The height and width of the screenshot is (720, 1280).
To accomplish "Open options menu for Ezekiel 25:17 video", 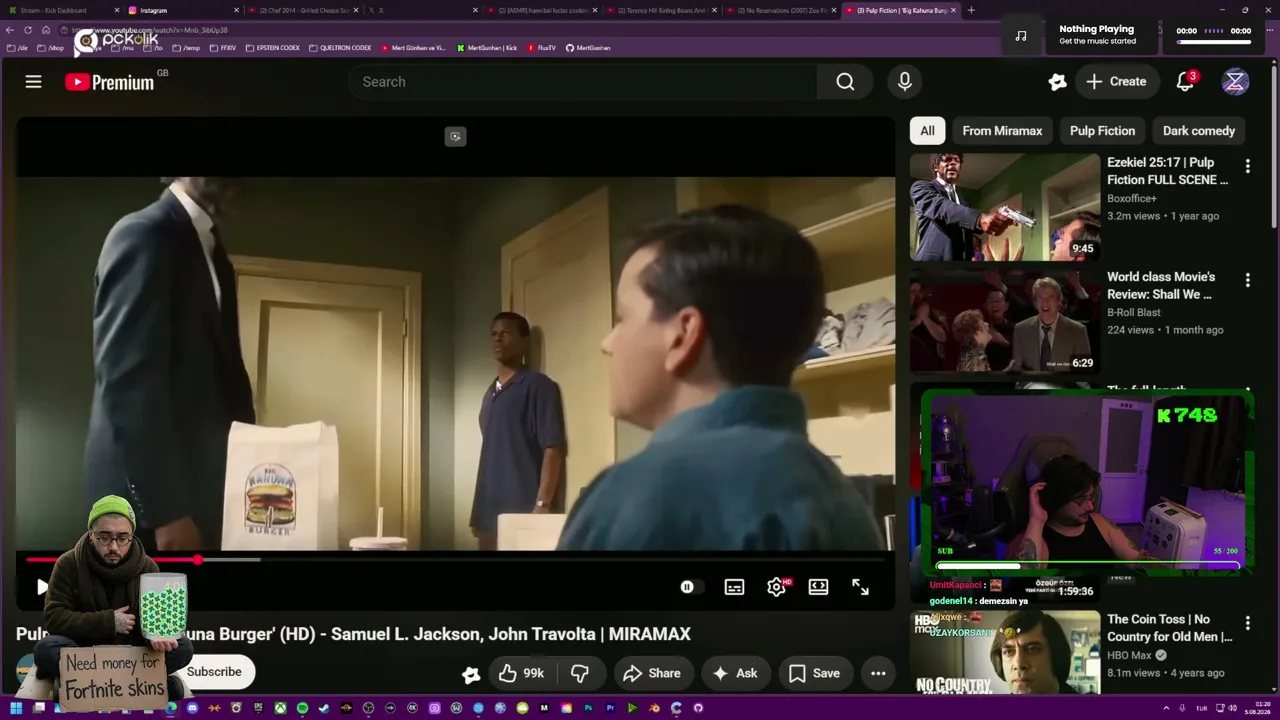I will coord(1247,166).
